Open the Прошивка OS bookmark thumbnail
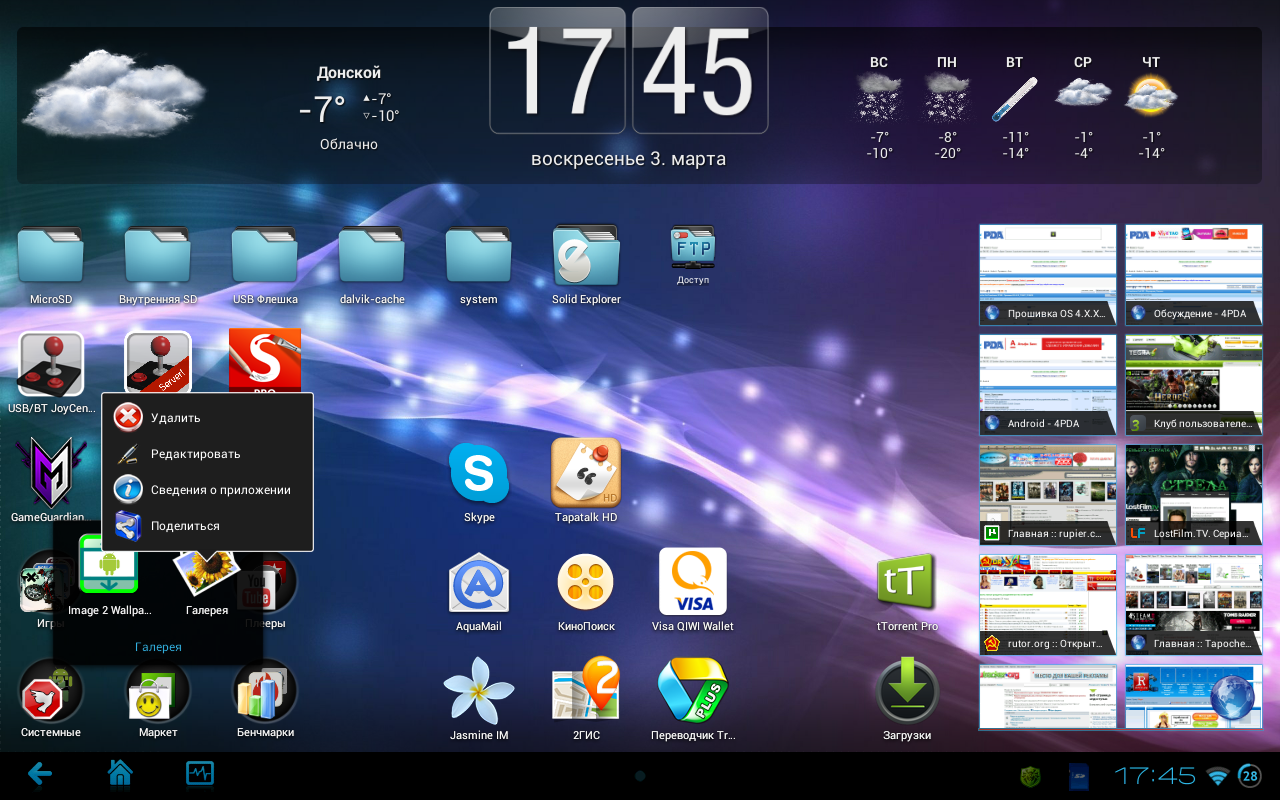The image size is (1280, 800). coord(1047,275)
